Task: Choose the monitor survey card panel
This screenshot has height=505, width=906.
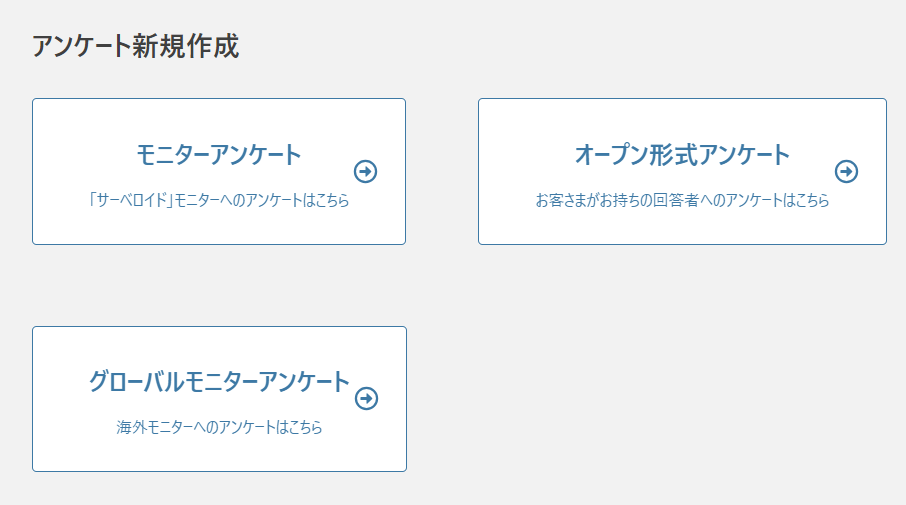Action: click(219, 172)
